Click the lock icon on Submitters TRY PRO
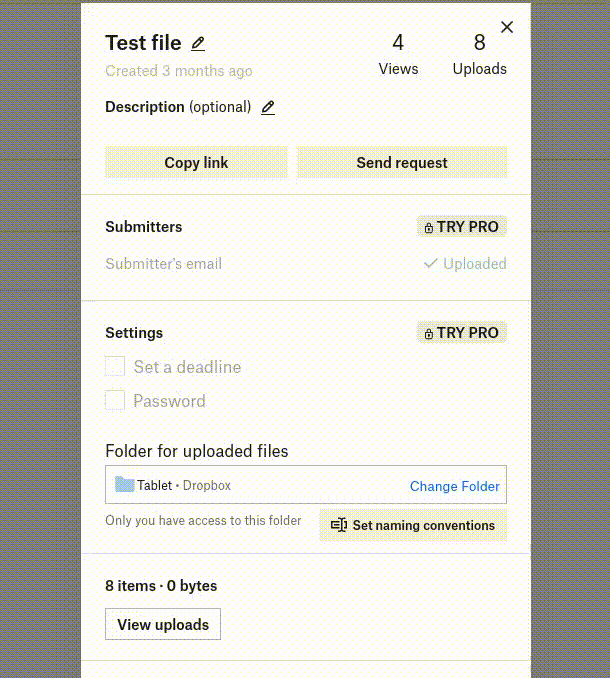The image size is (610, 678). (429, 228)
